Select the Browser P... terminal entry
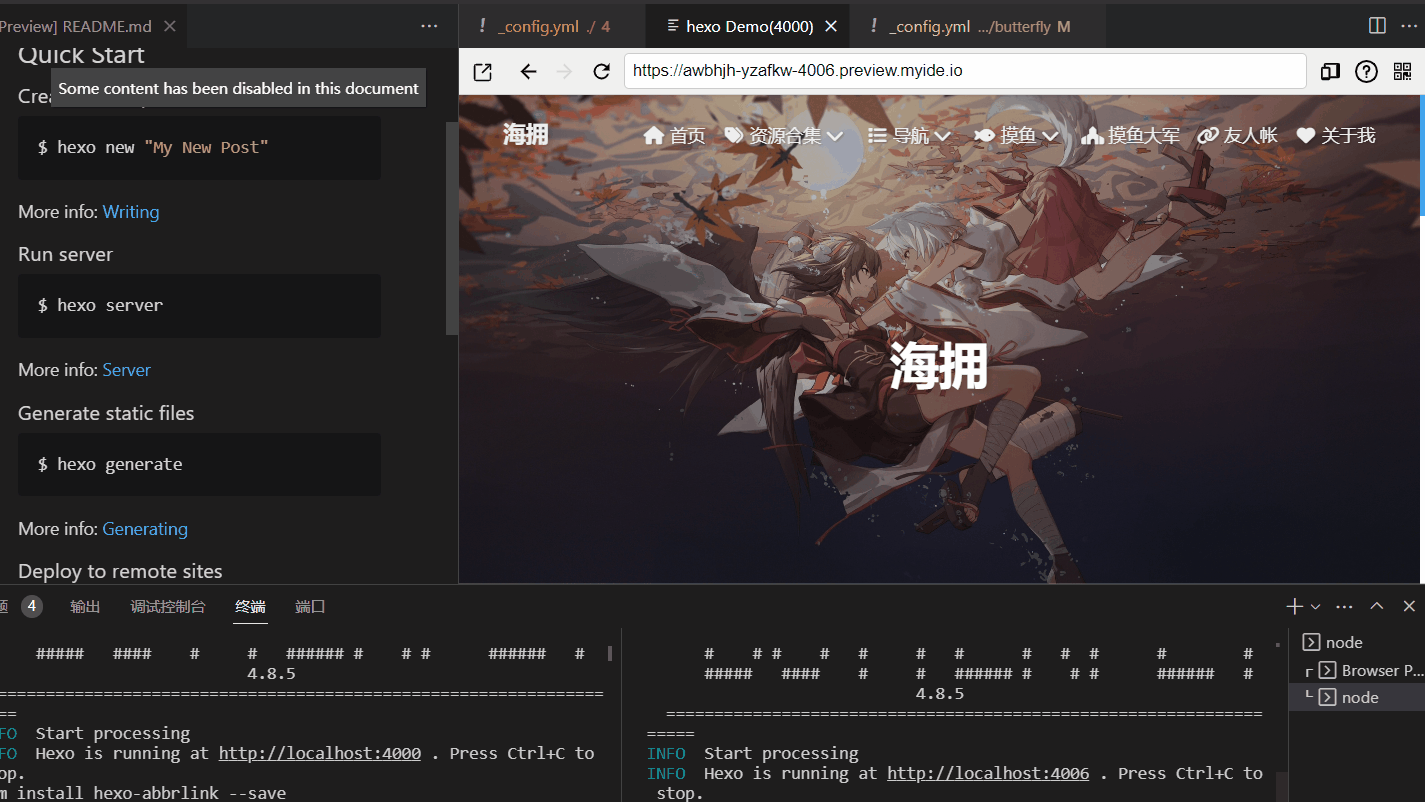The width and height of the screenshot is (1425, 802). 1357,670
